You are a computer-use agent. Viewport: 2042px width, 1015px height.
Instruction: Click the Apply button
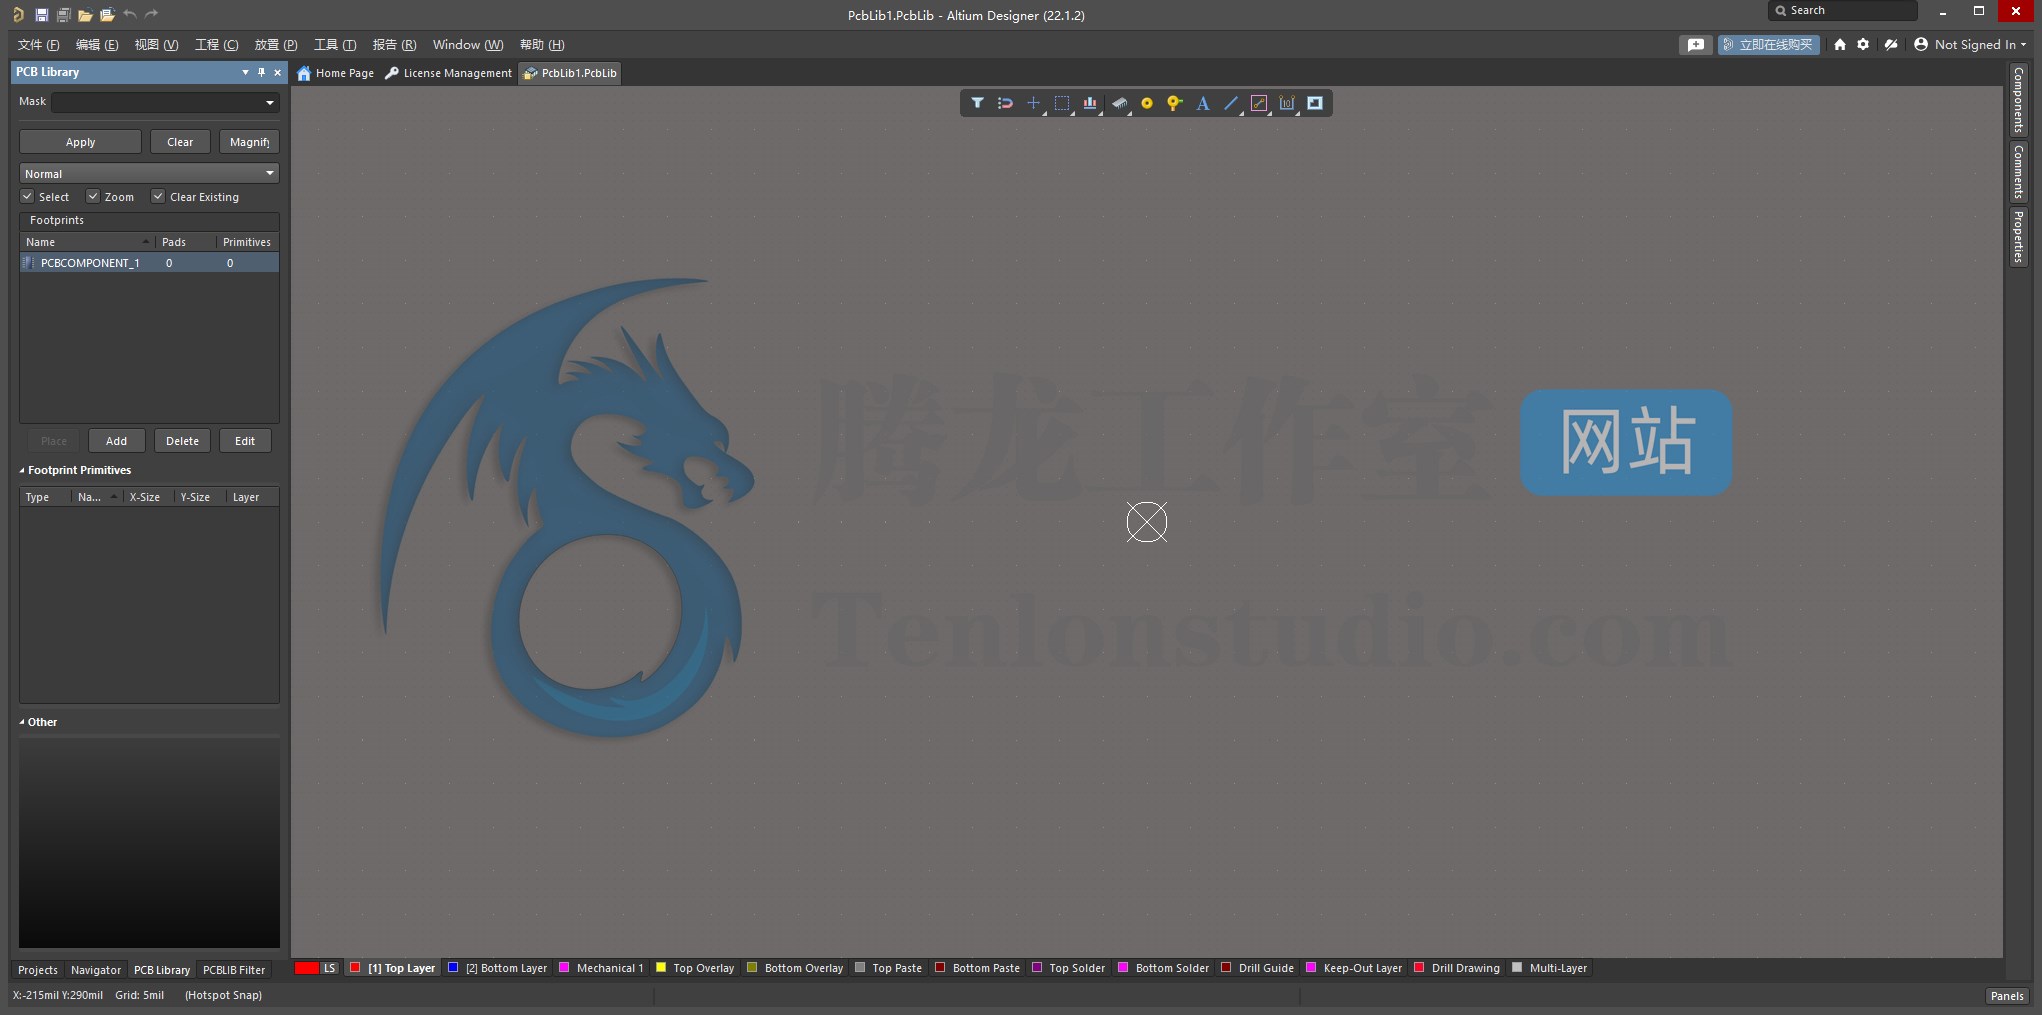pos(80,142)
